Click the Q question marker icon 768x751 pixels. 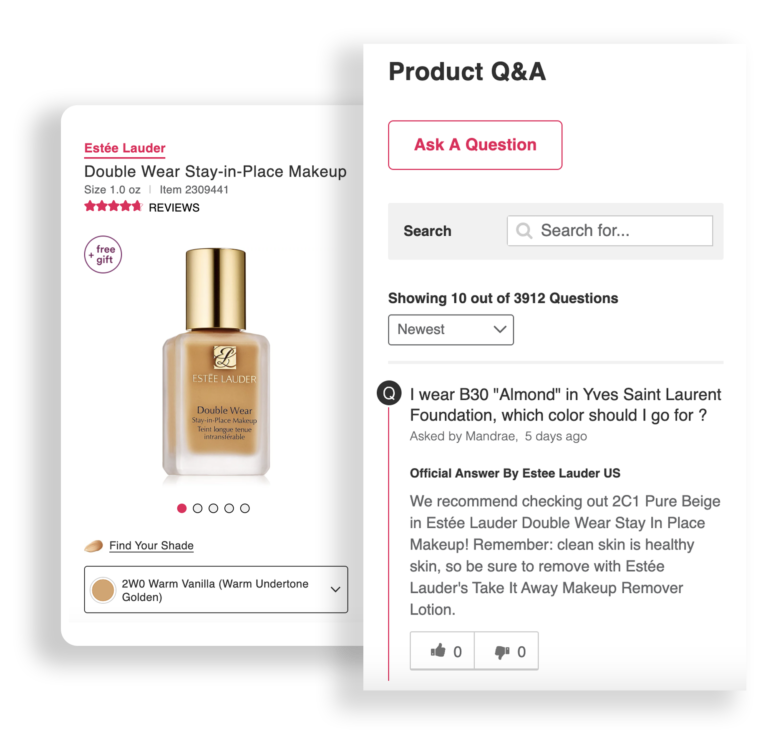coord(389,393)
